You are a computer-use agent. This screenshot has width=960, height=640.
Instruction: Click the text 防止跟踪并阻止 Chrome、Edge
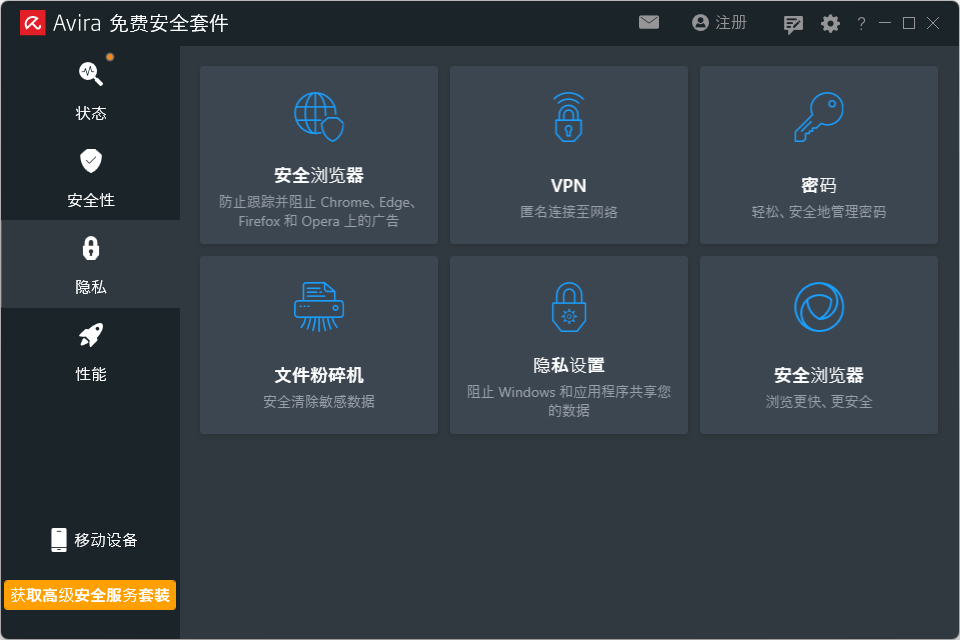(x=318, y=202)
